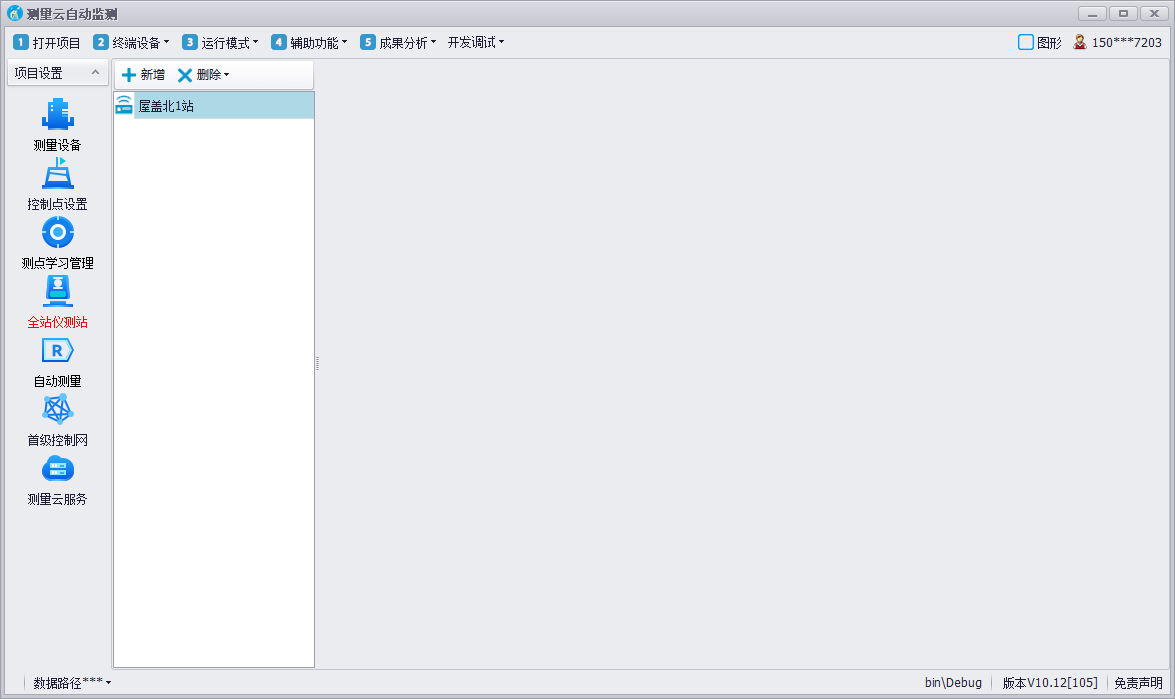Open the 自动测量 module icon

[57, 351]
